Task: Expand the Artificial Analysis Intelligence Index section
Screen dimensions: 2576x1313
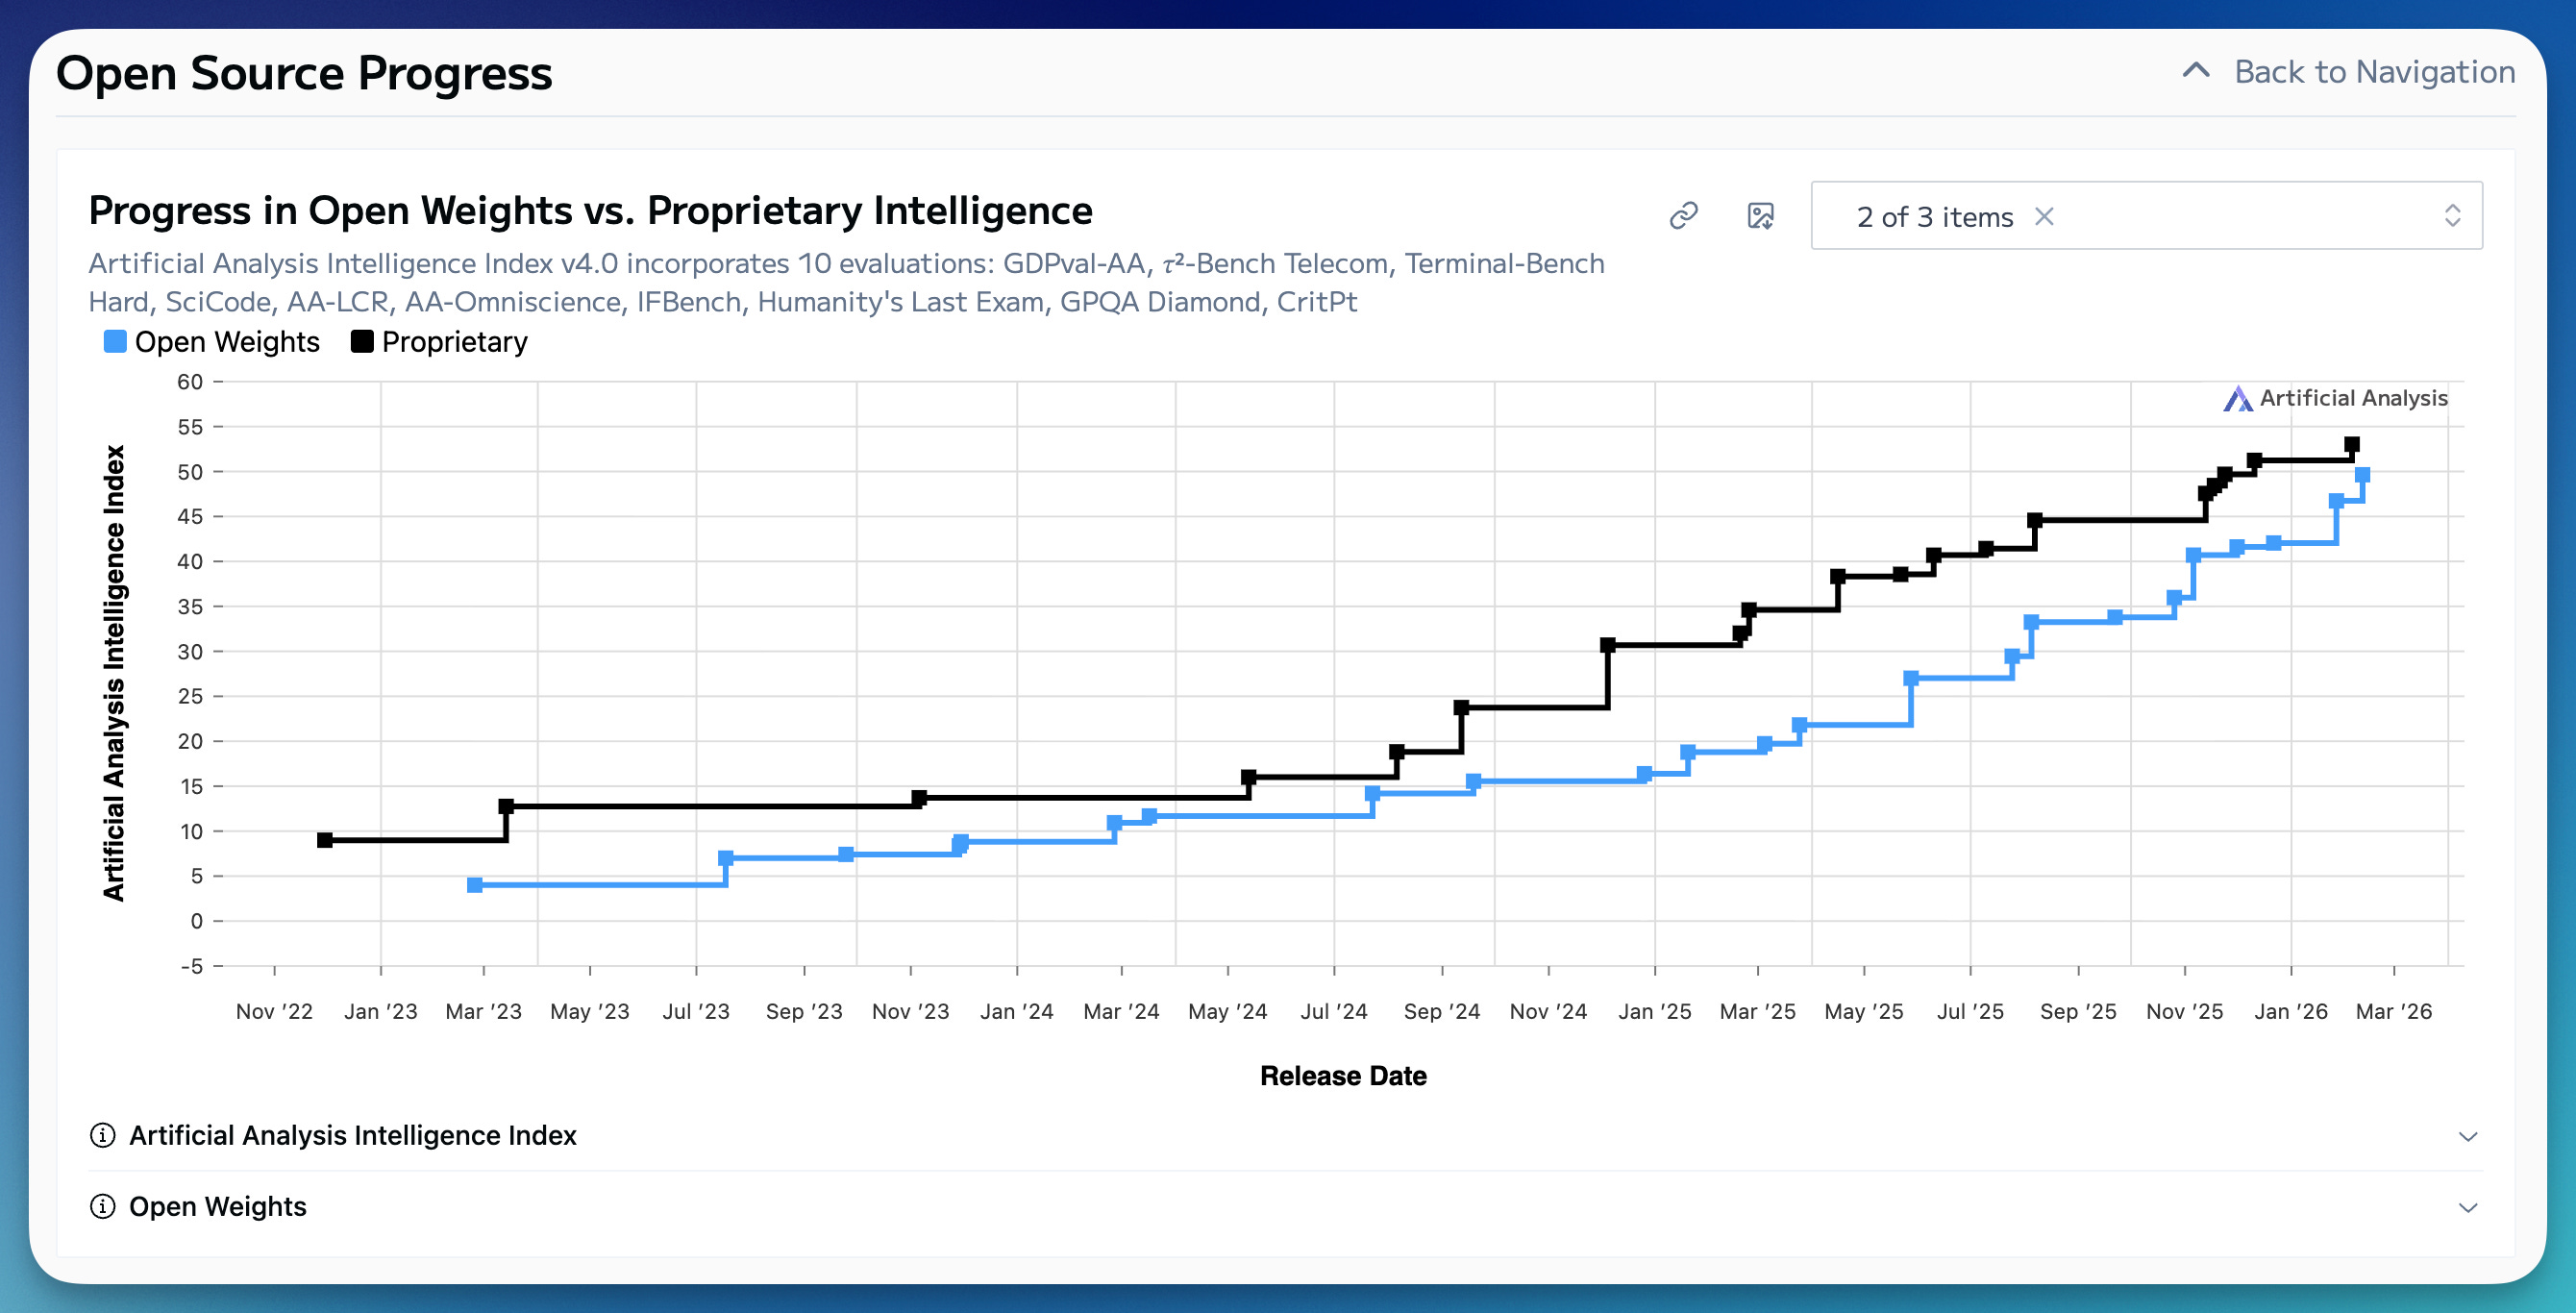Action: 352,1135
